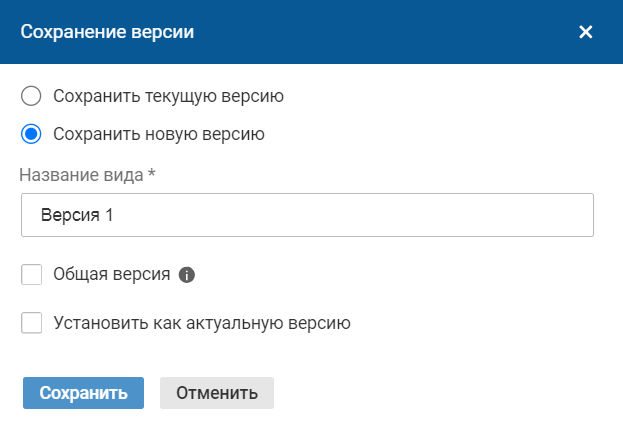This screenshot has width=623, height=429.
Task: Close the Сохранение версии dialog with X
Action: tap(586, 32)
